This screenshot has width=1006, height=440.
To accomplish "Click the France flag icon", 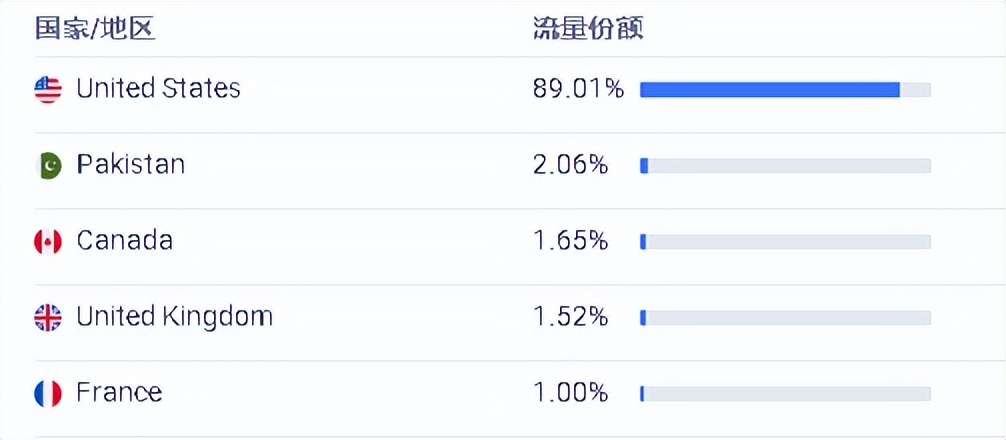I will point(48,393).
